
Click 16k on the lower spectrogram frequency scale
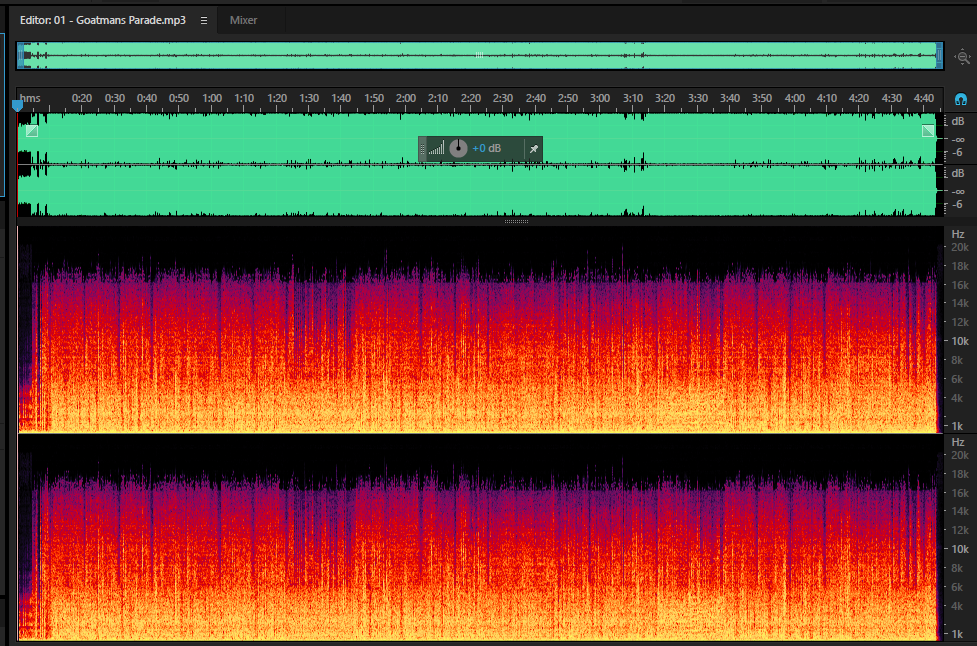click(x=960, y=493)
